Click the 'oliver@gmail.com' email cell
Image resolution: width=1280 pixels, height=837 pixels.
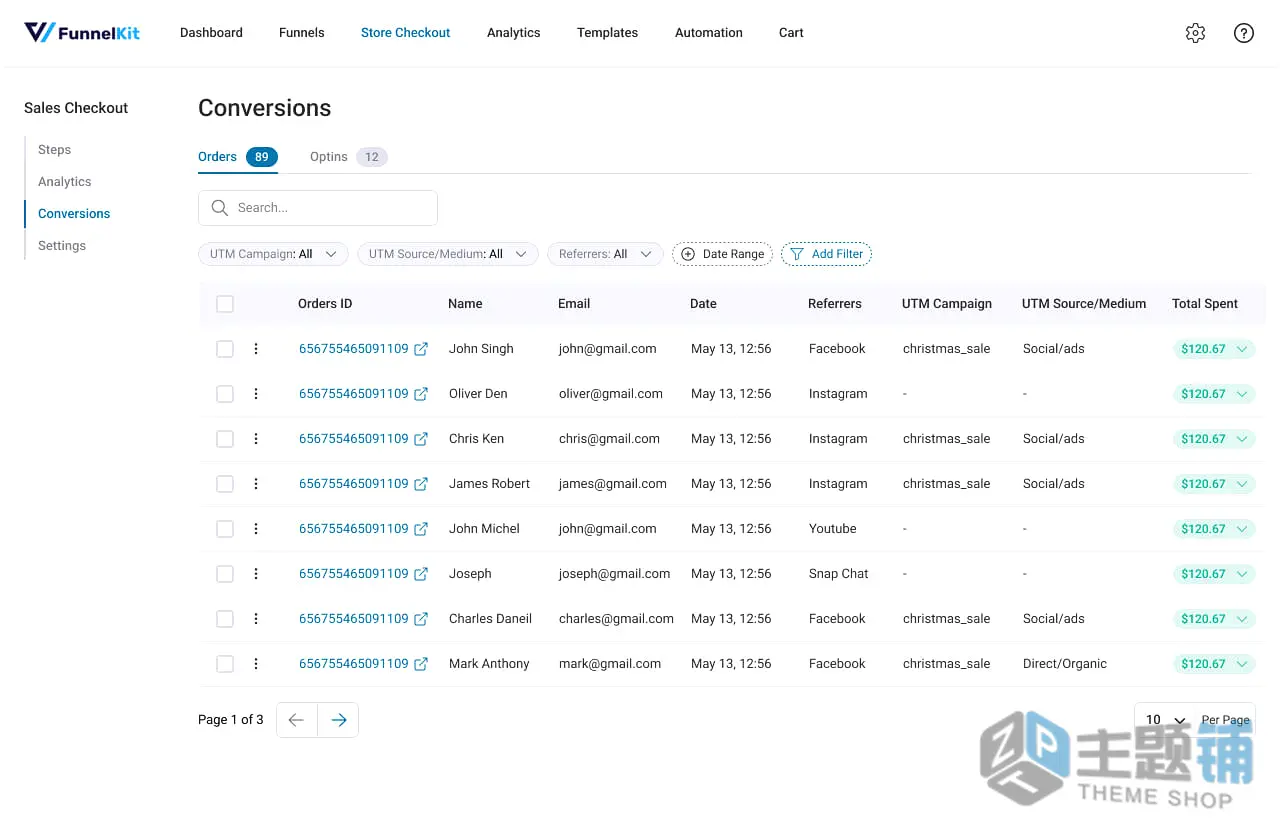610,394
